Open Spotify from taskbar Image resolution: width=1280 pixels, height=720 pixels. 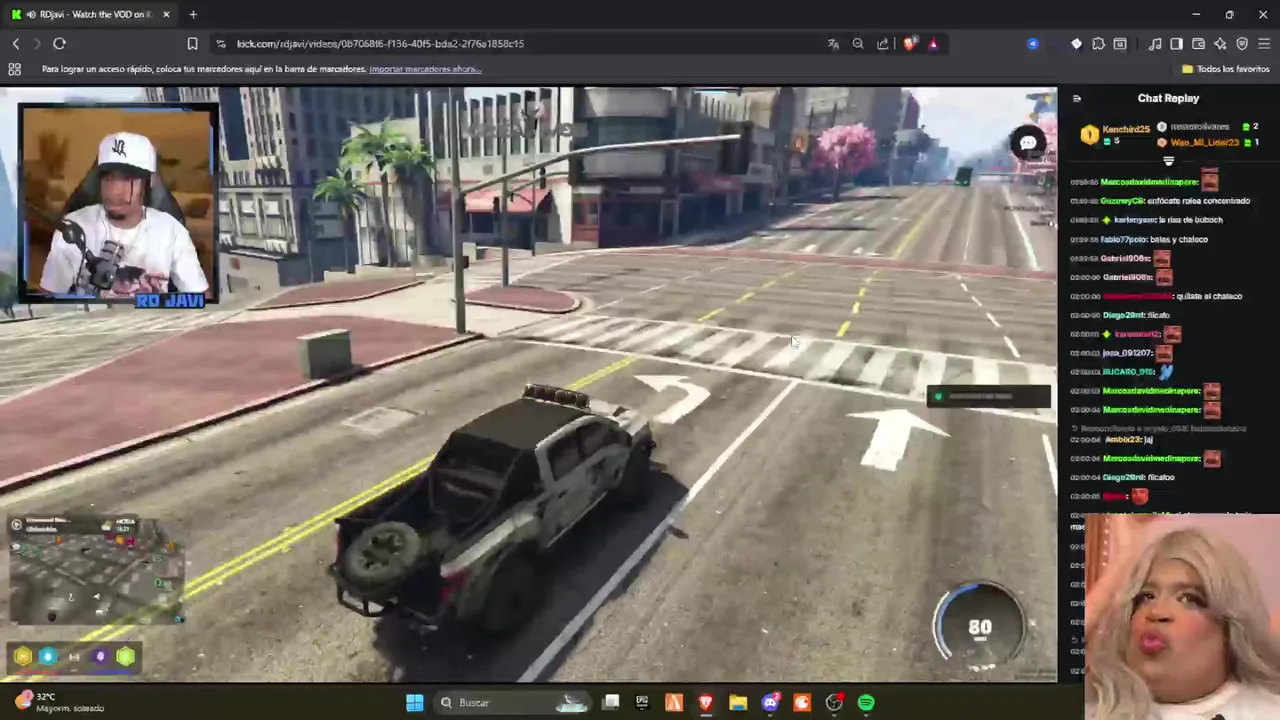866,703
